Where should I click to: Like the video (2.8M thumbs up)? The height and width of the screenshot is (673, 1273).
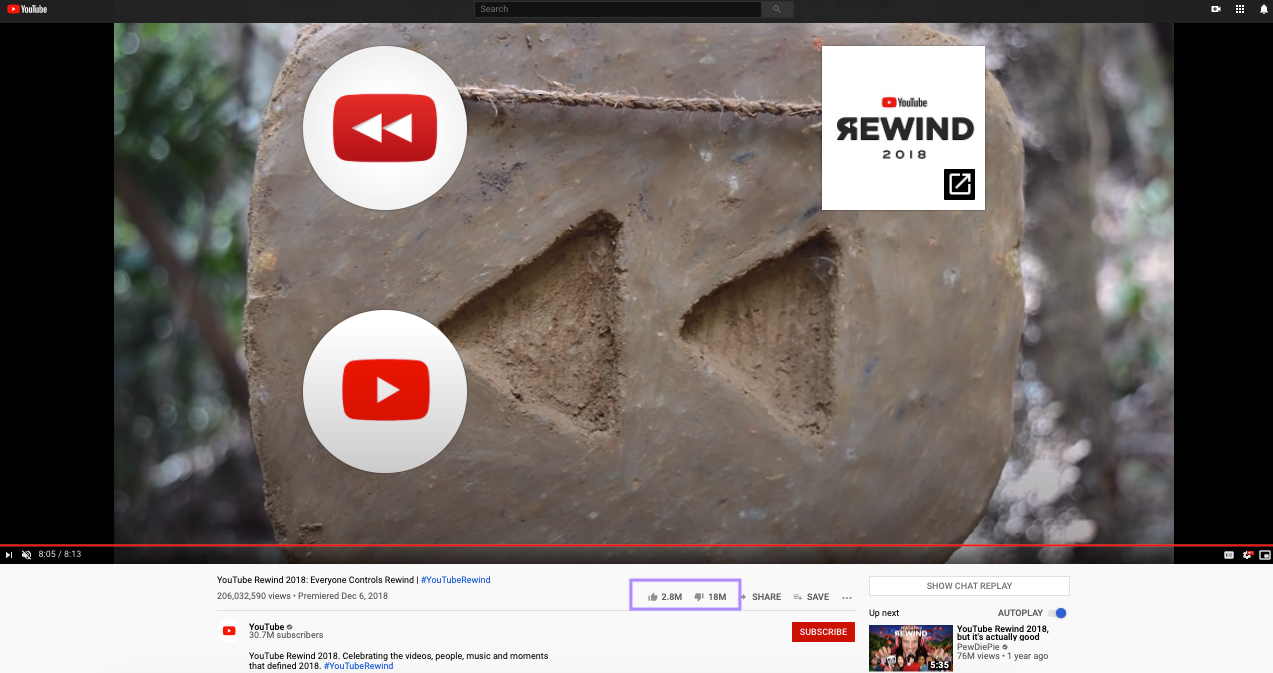coord(665,597)
